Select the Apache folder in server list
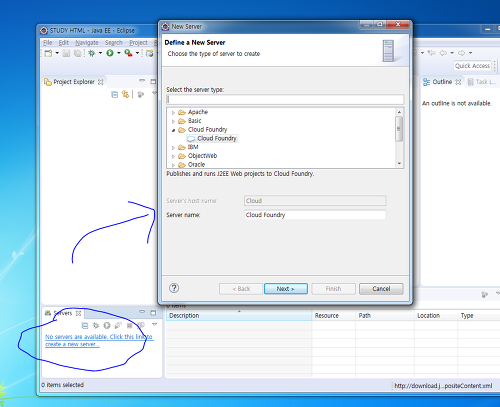 coord(198,112)
